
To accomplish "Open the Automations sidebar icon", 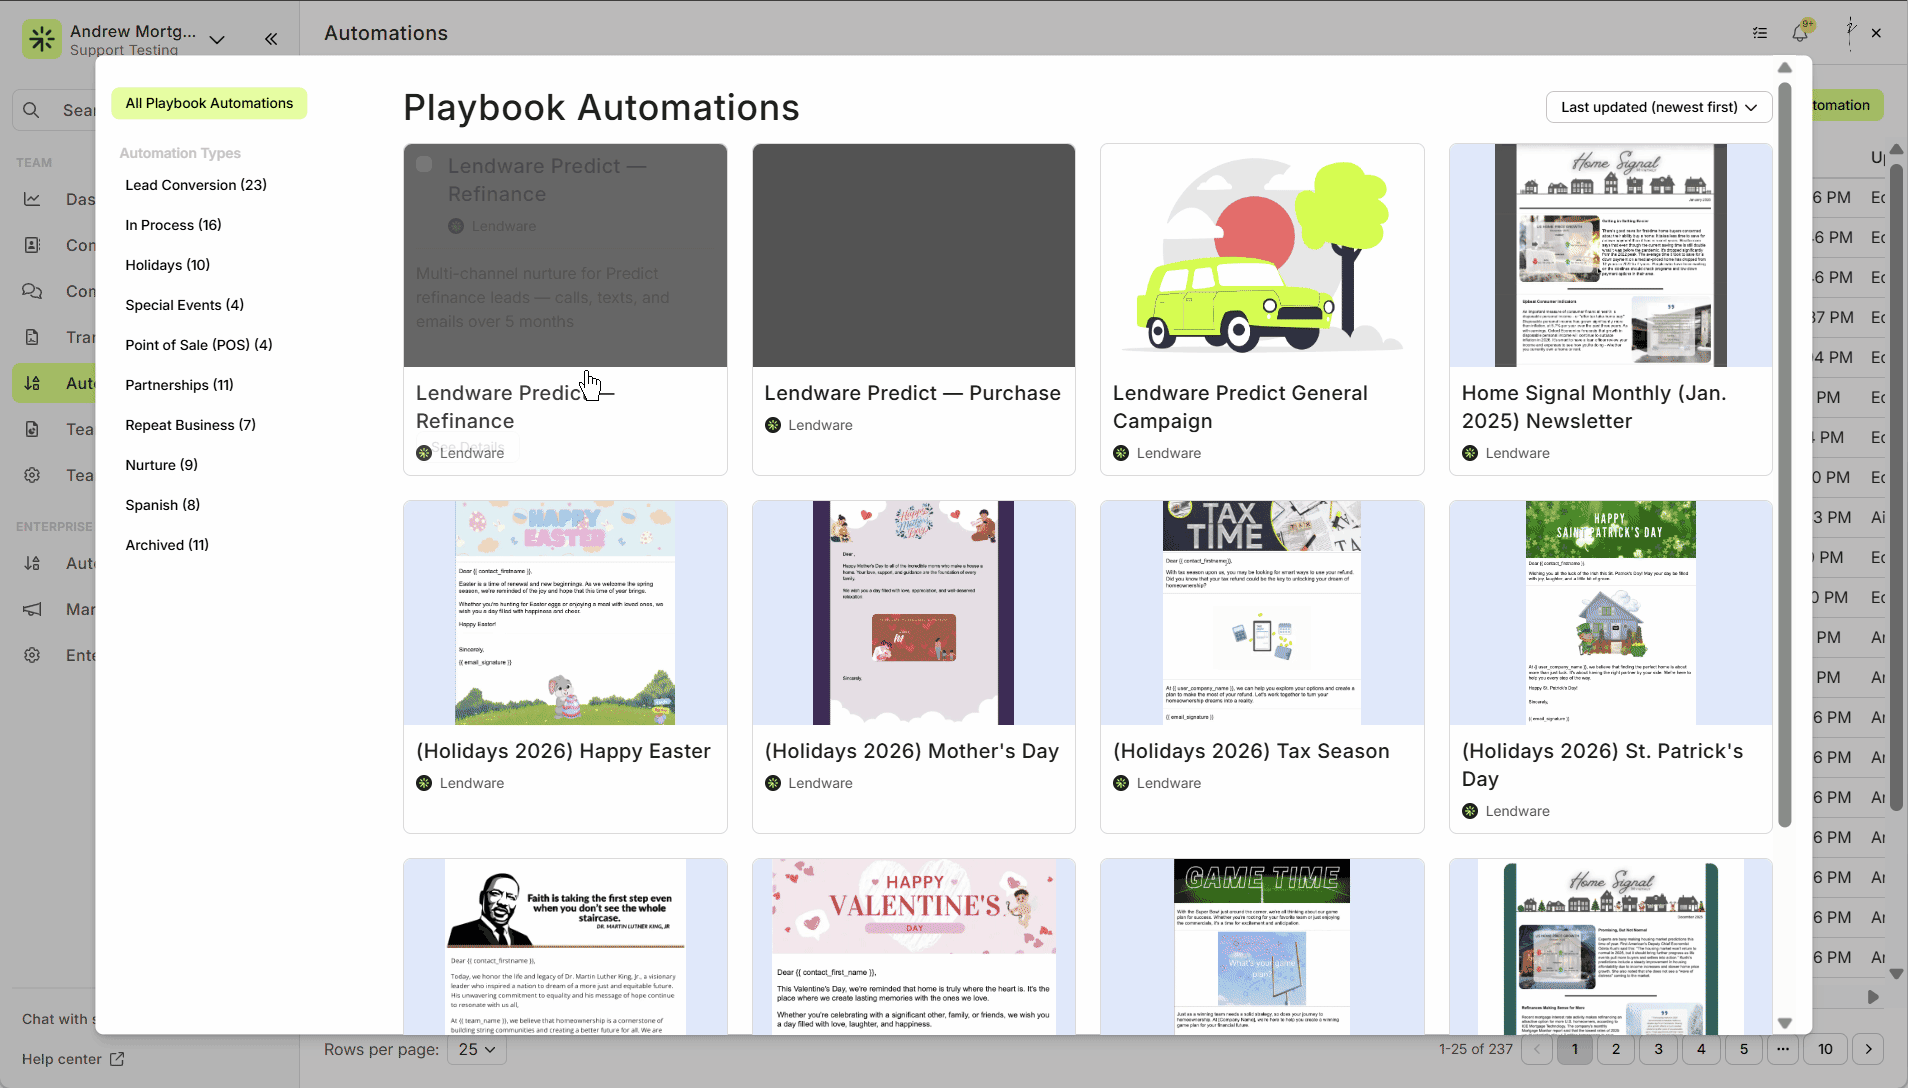I will 32,383.
